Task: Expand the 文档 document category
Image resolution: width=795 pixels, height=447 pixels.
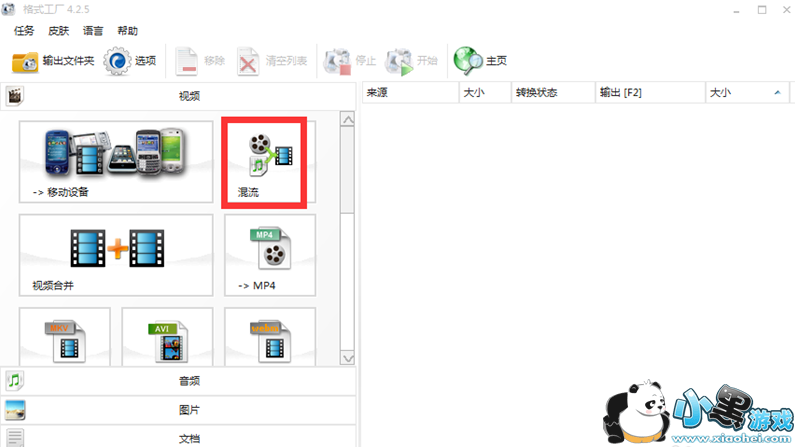Action: point(178,437)
